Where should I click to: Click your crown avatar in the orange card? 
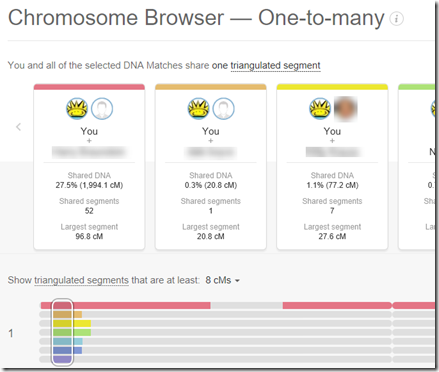click(x=199, y=109)
